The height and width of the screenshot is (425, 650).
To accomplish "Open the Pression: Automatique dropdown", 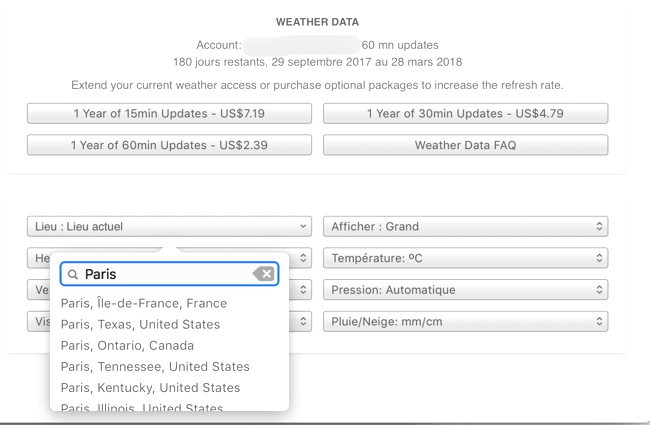I will [465, 290].
